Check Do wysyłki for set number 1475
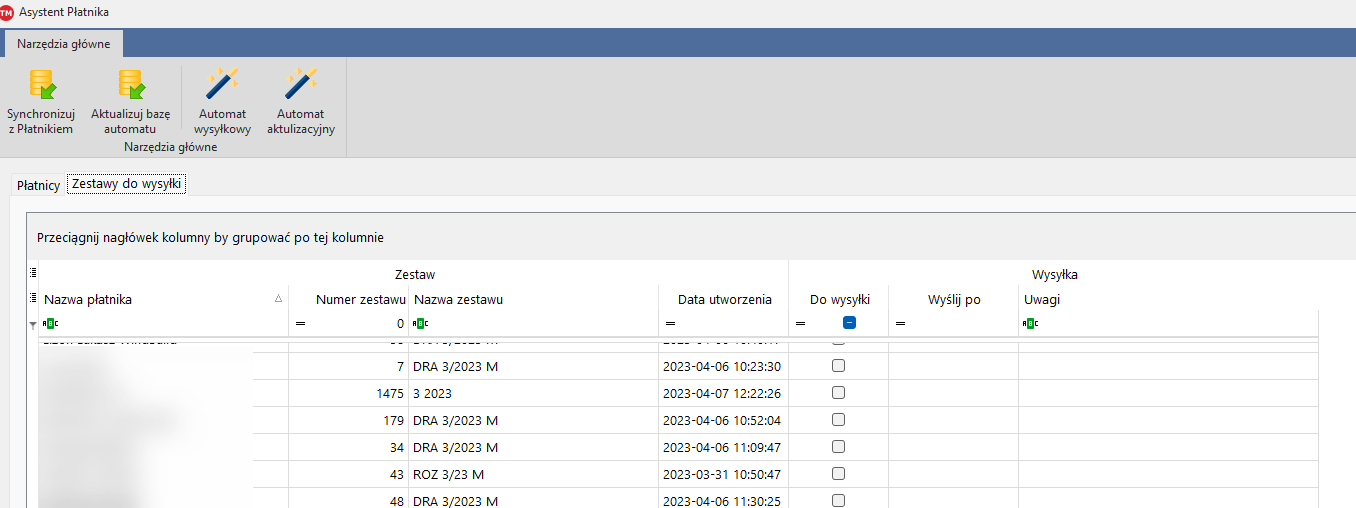Screen dimensions: 1356x508 838,393
